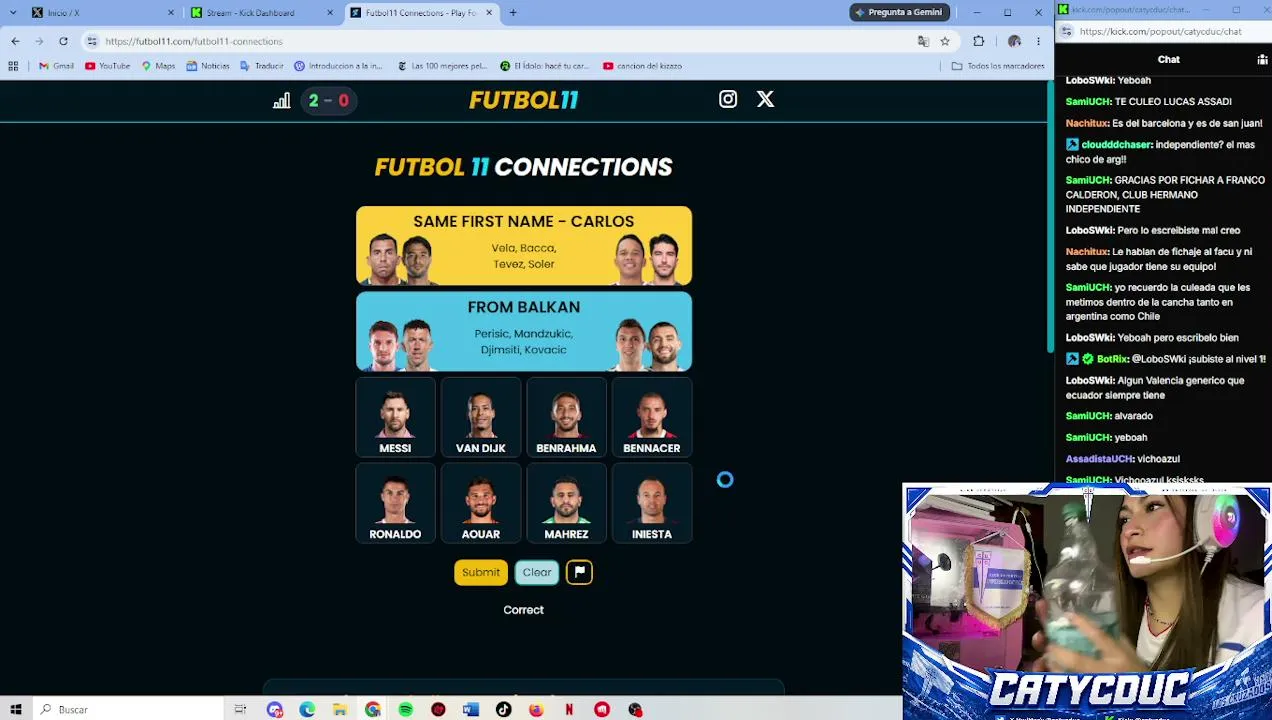
Task: Select the Van Dijk player card
Action: 481,418
